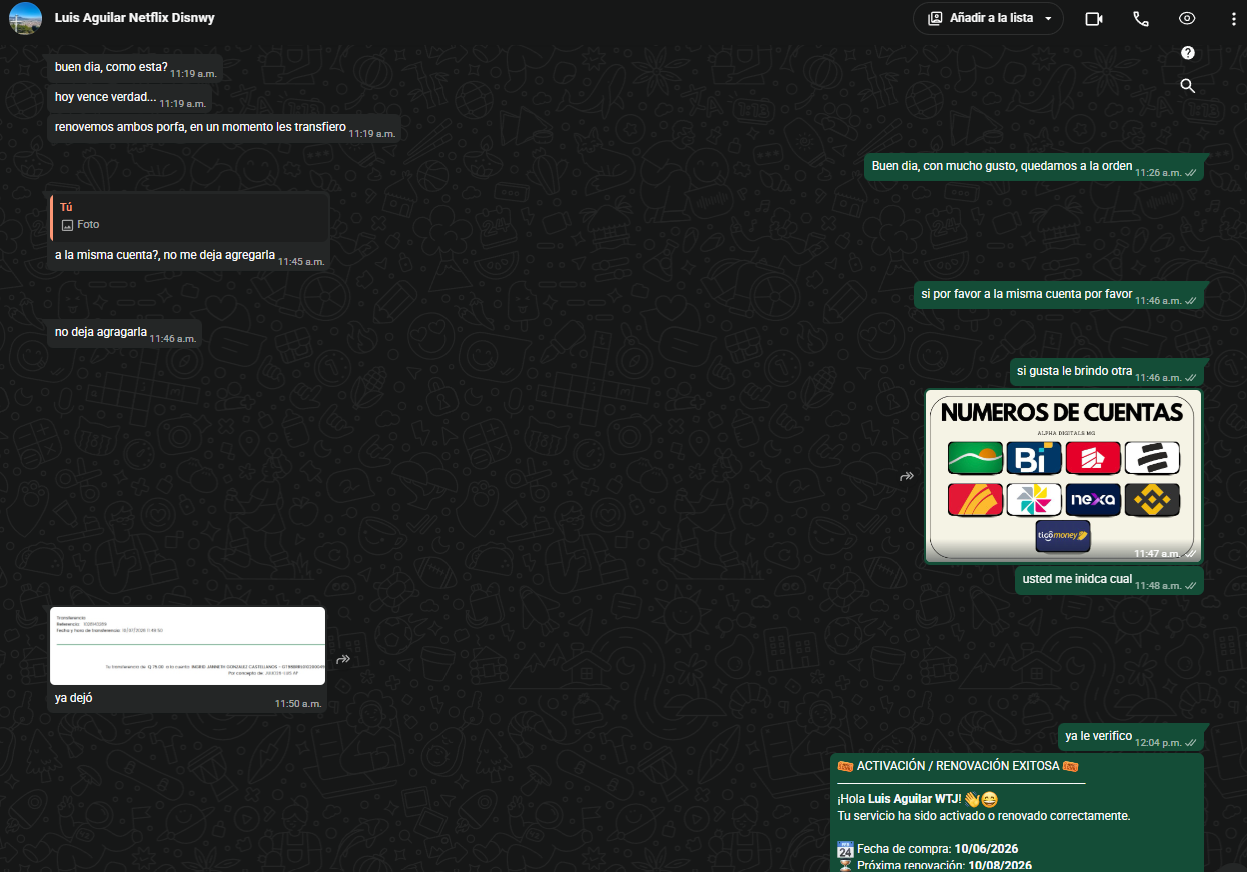Open the contact profile picture
This screenshot has width=1247, height=872.
(x=25, y=18)
